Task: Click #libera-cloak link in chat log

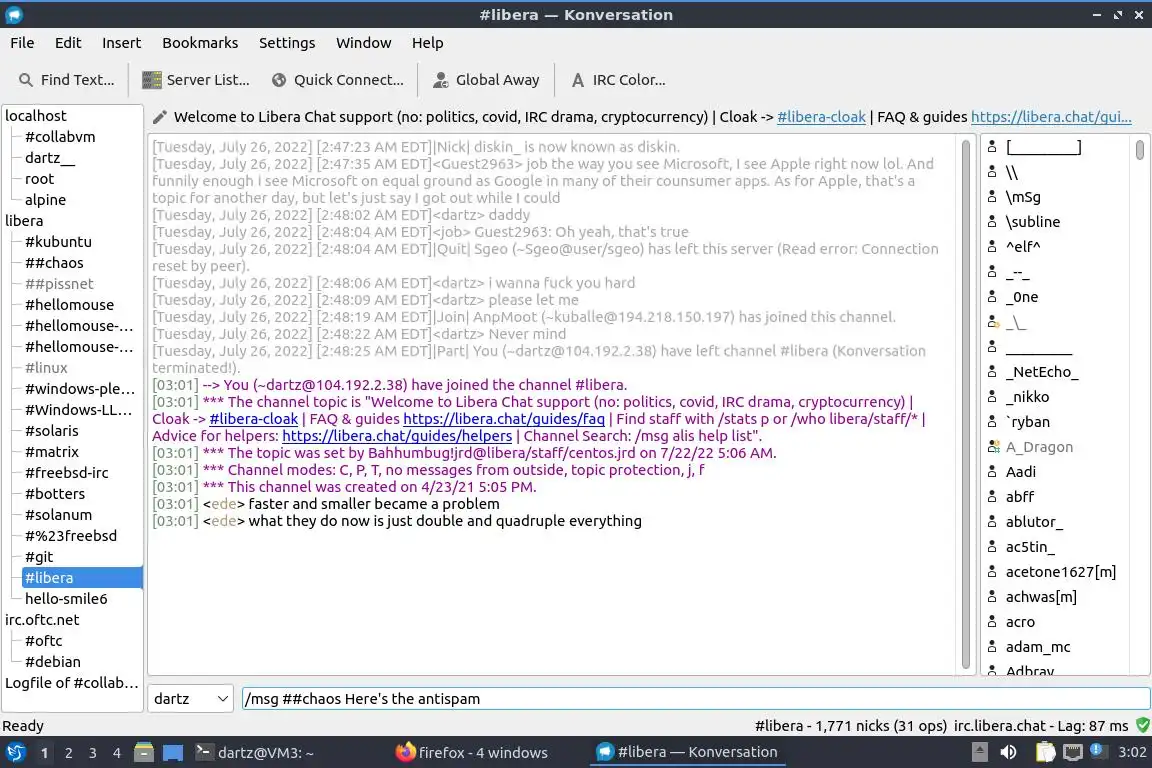Action: coord(253,419)
